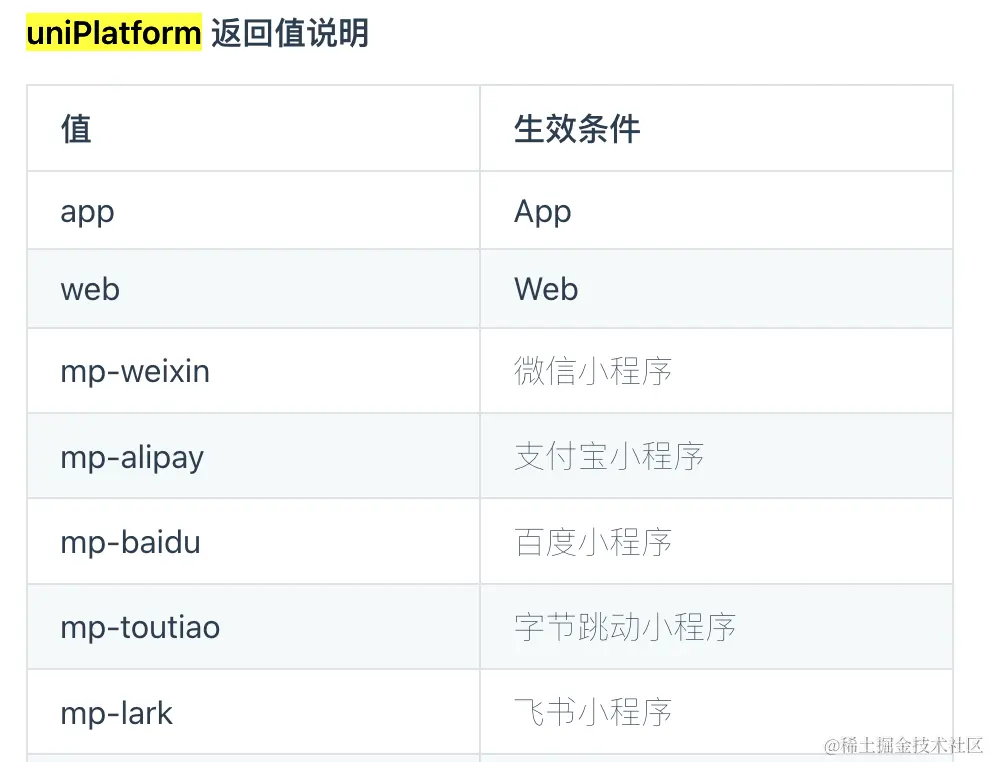Click the Web condition cell

716,289
